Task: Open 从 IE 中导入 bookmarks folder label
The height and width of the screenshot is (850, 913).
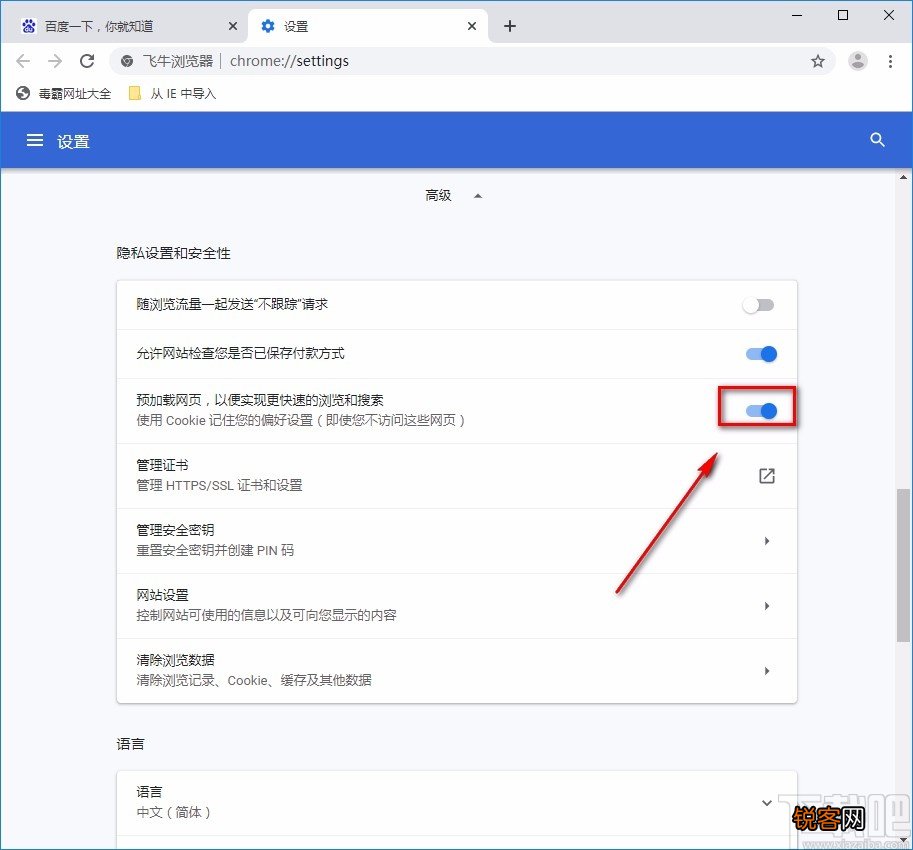Action: tap(183, 93)
